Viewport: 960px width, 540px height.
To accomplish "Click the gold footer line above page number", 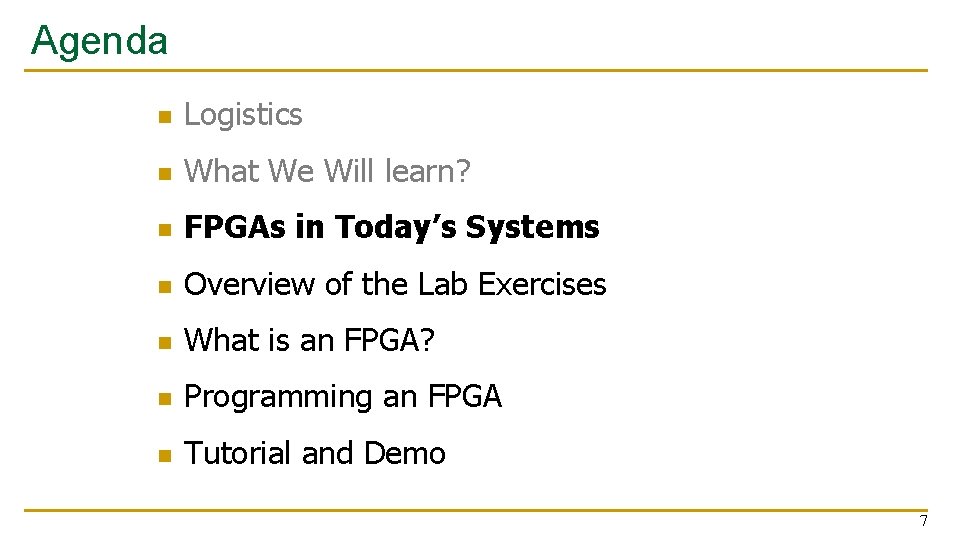I will click(476, 510).
